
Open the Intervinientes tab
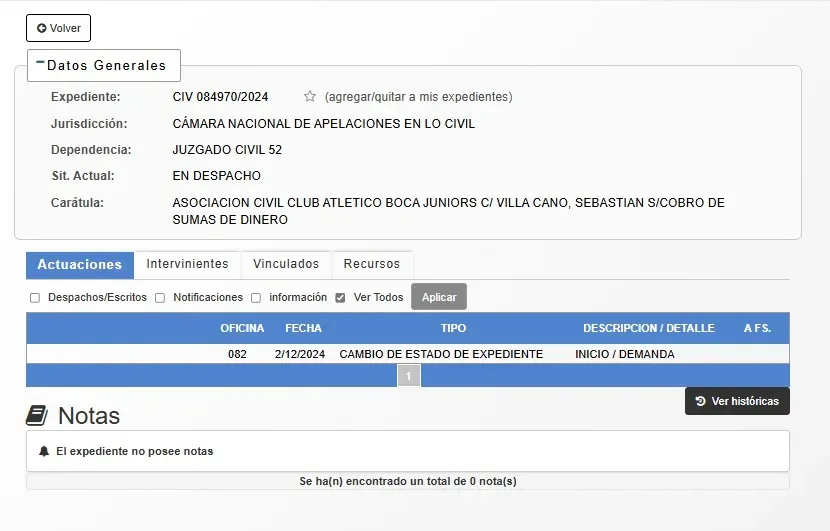(x=187, y=264)
